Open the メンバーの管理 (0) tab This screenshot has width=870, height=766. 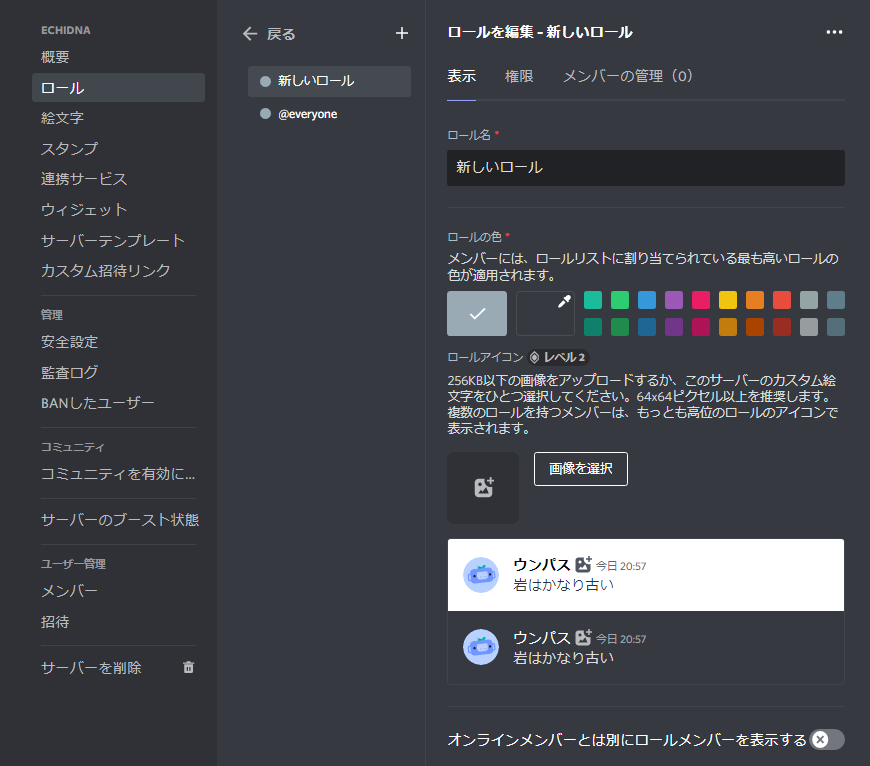pos(628,76)
